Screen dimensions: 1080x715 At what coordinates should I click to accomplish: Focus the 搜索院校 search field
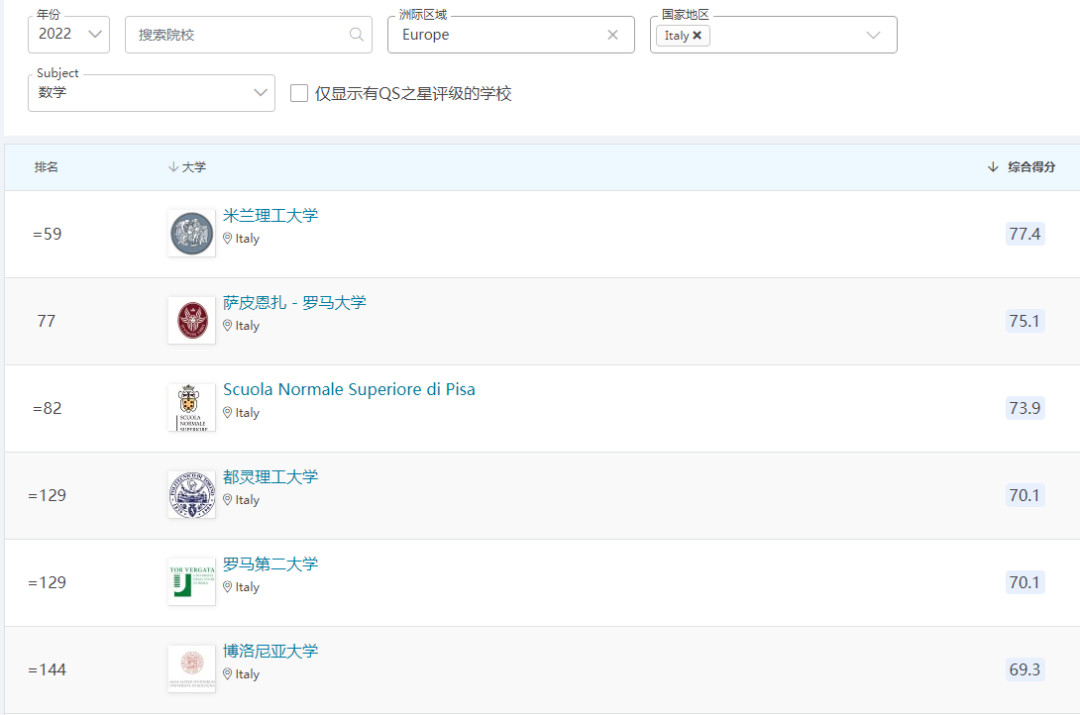[249, 34]
